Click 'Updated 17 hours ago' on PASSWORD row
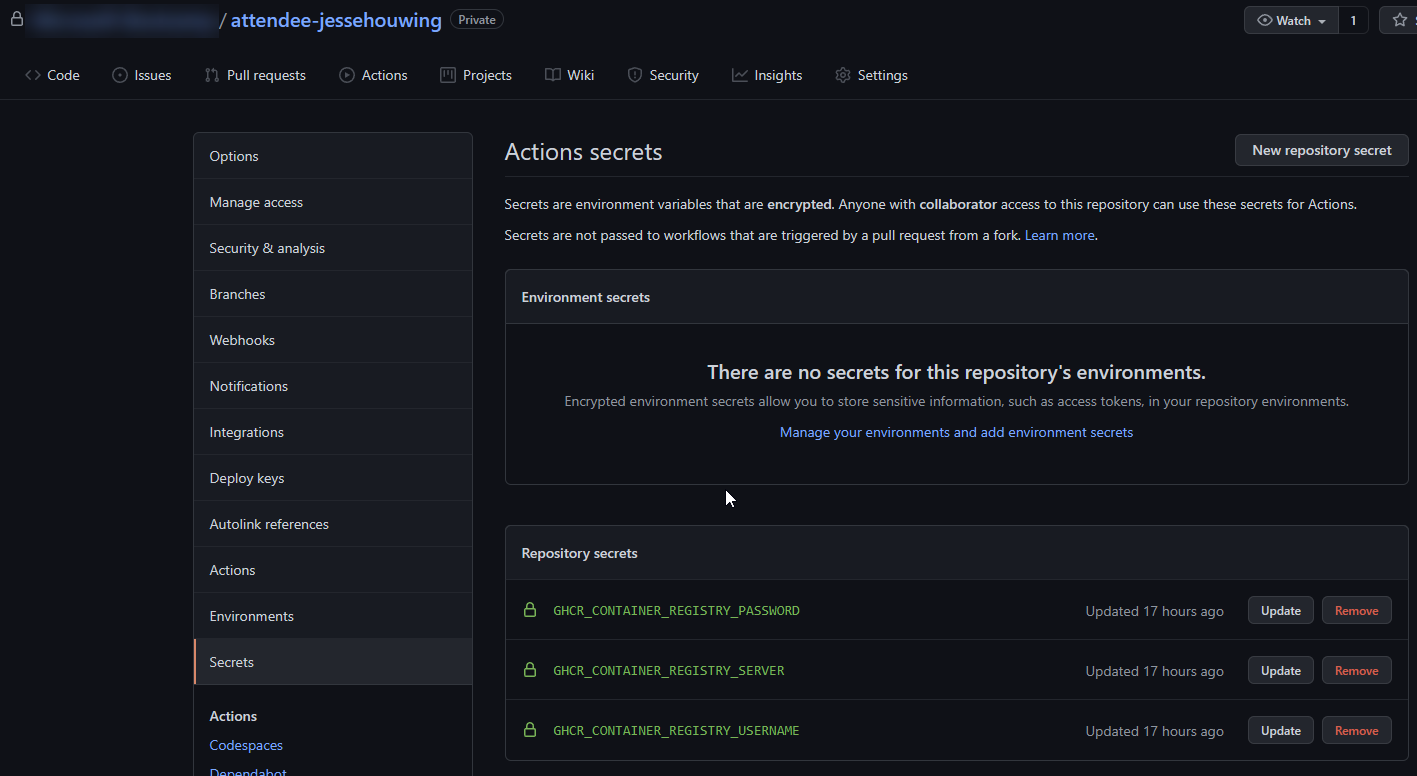This screenshot has height=776, width=1417. 1155,611
